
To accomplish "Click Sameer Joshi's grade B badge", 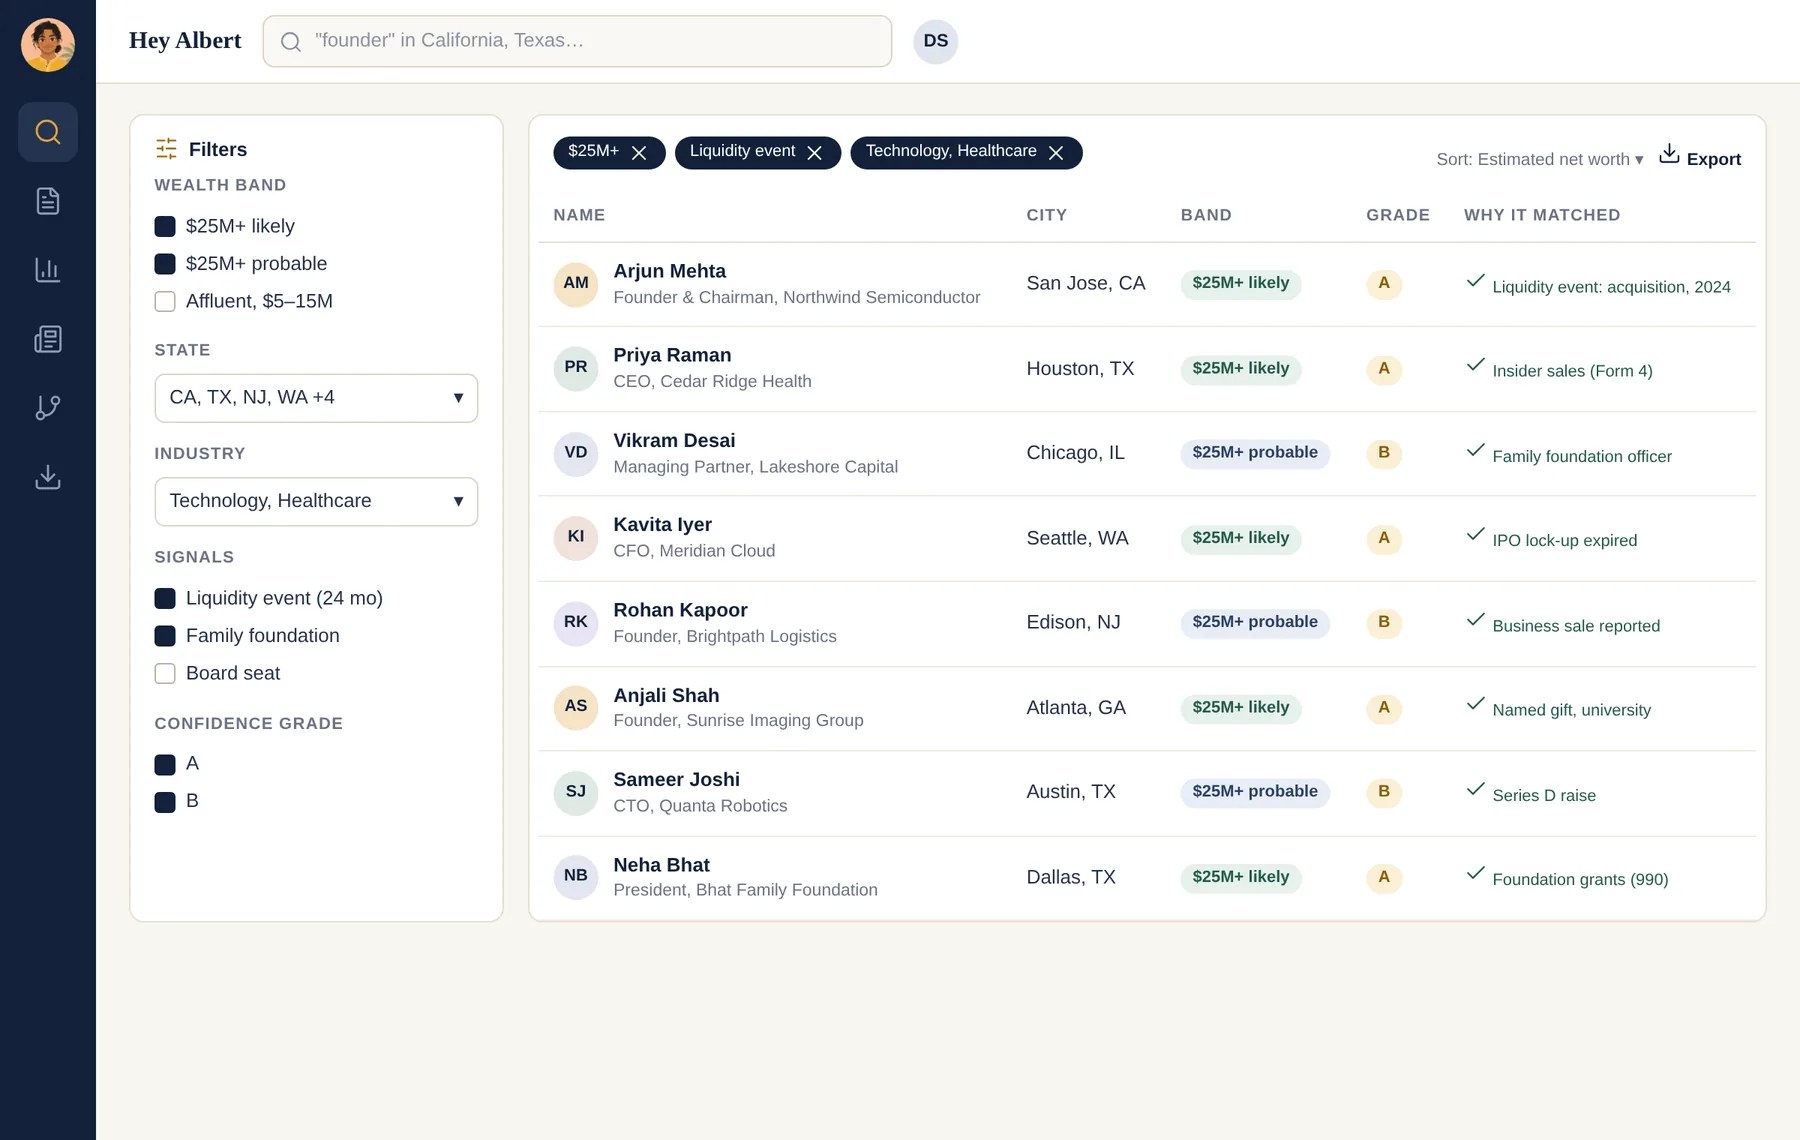I will tap(1384, 792).
